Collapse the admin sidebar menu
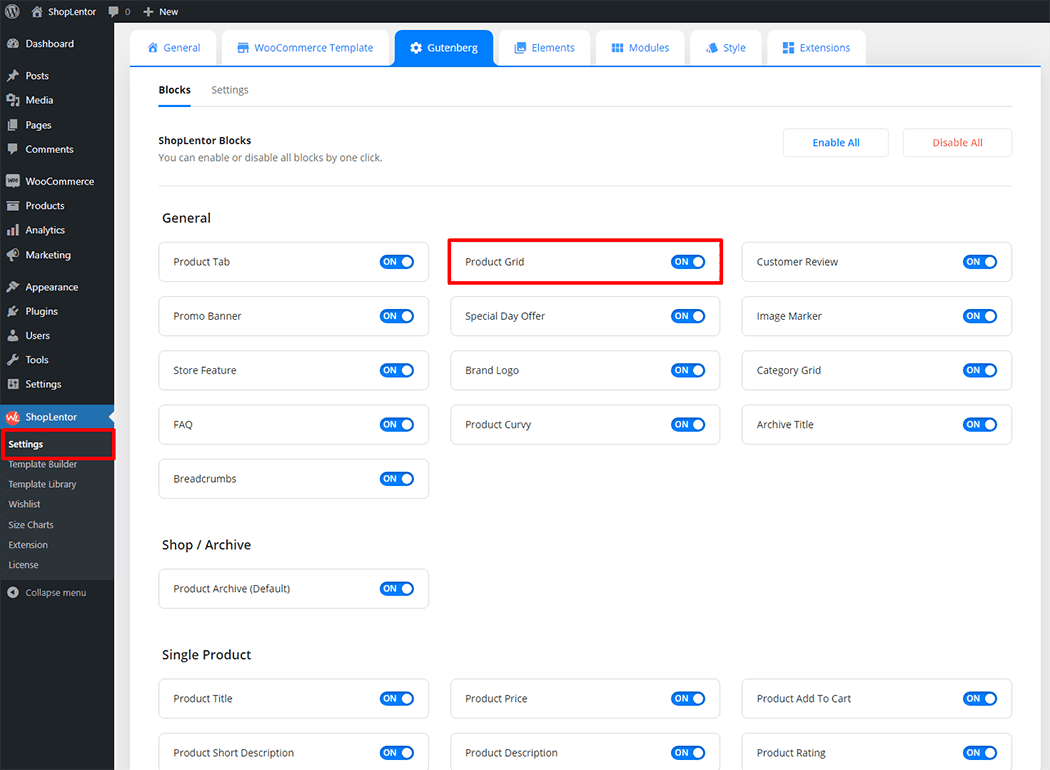The width and height of the screenshot is (1050, 770). 47,592
